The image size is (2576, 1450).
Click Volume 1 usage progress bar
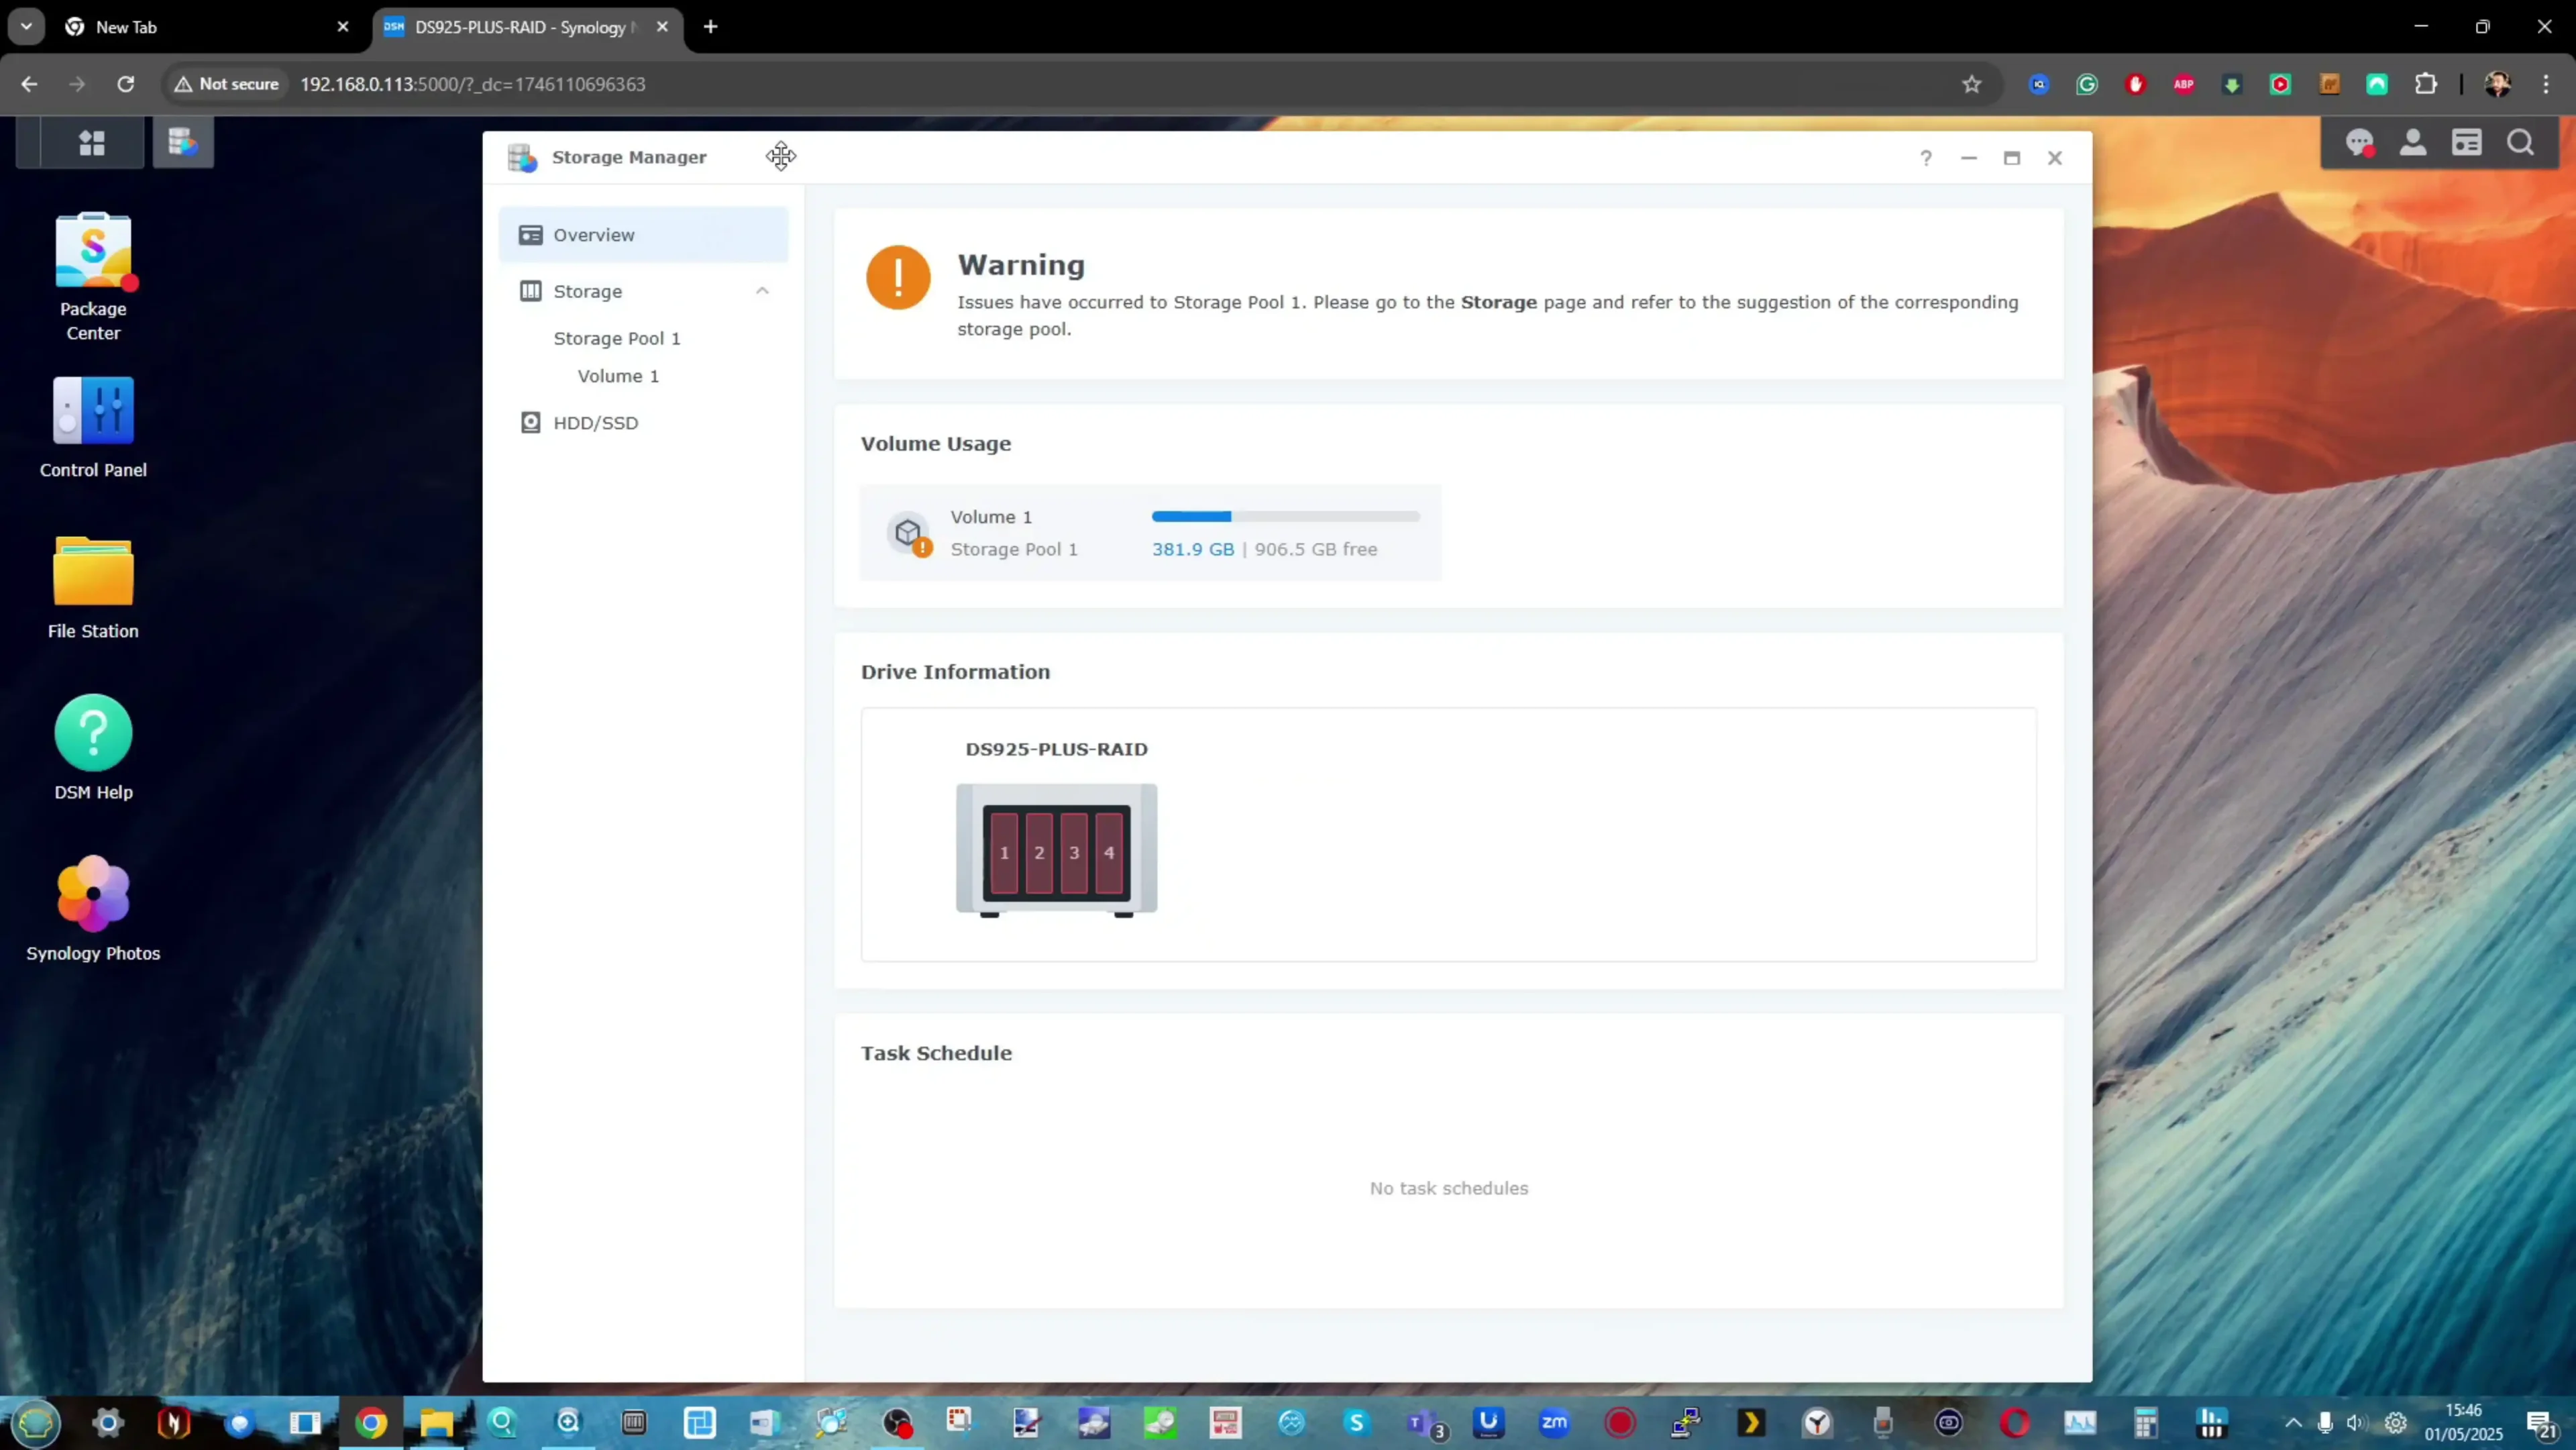tap(1285, 517)
